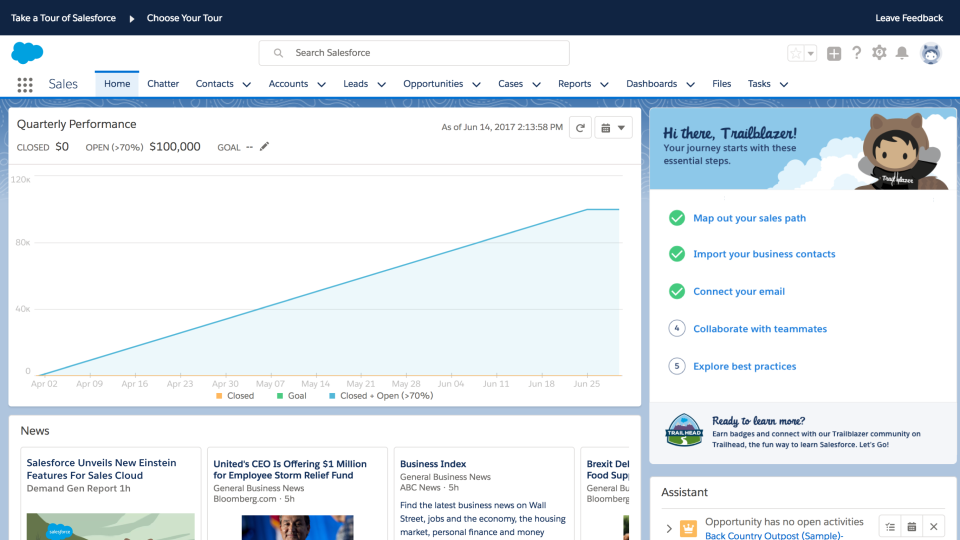The width and height of the screenshot is (960, 540).
Task: Click the user profile avatar
Action: coord(931,53)
